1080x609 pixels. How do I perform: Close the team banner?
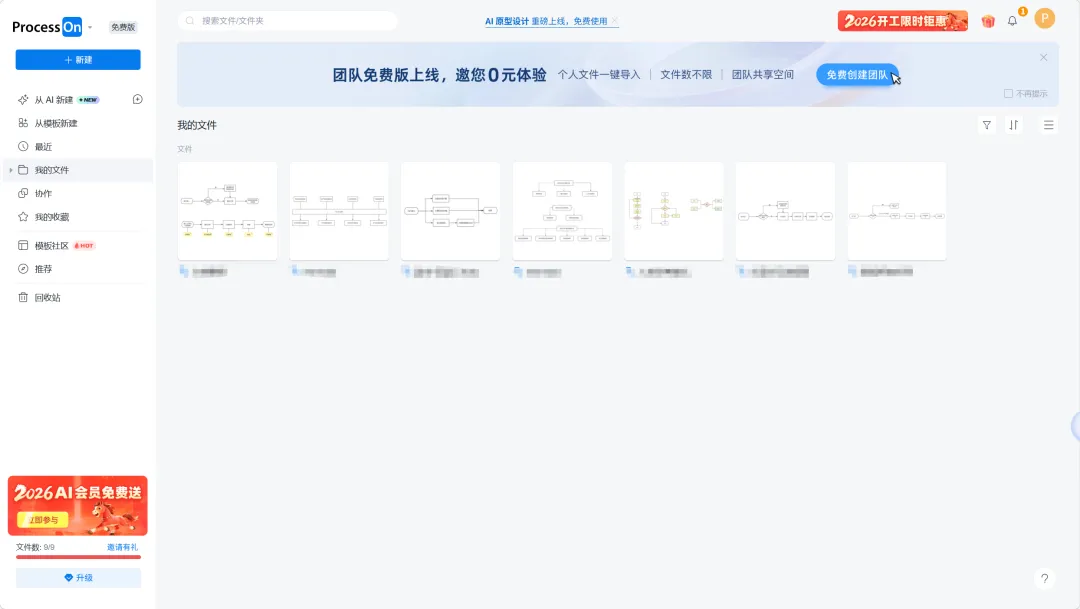coord(1043,57)
